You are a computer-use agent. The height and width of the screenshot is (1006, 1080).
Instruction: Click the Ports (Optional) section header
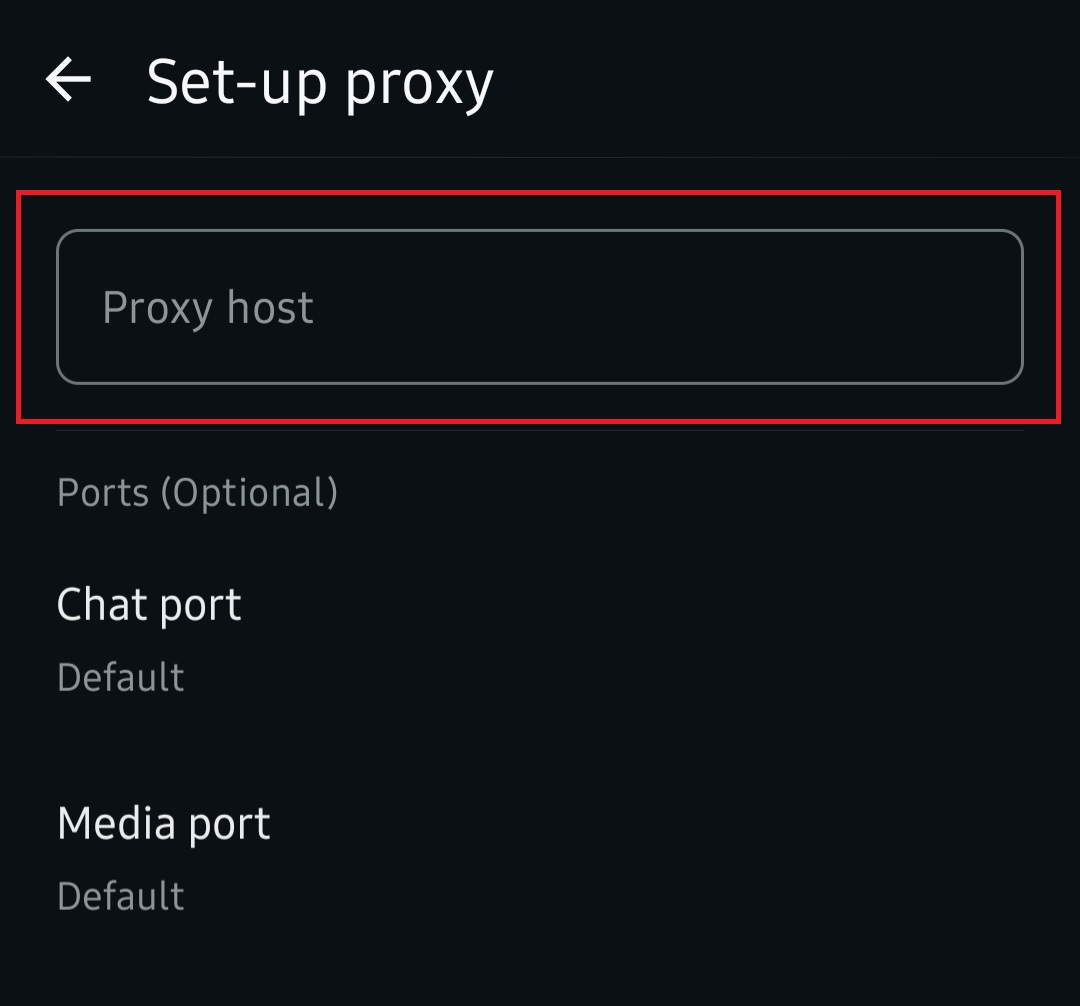click(x=197, y=492)
